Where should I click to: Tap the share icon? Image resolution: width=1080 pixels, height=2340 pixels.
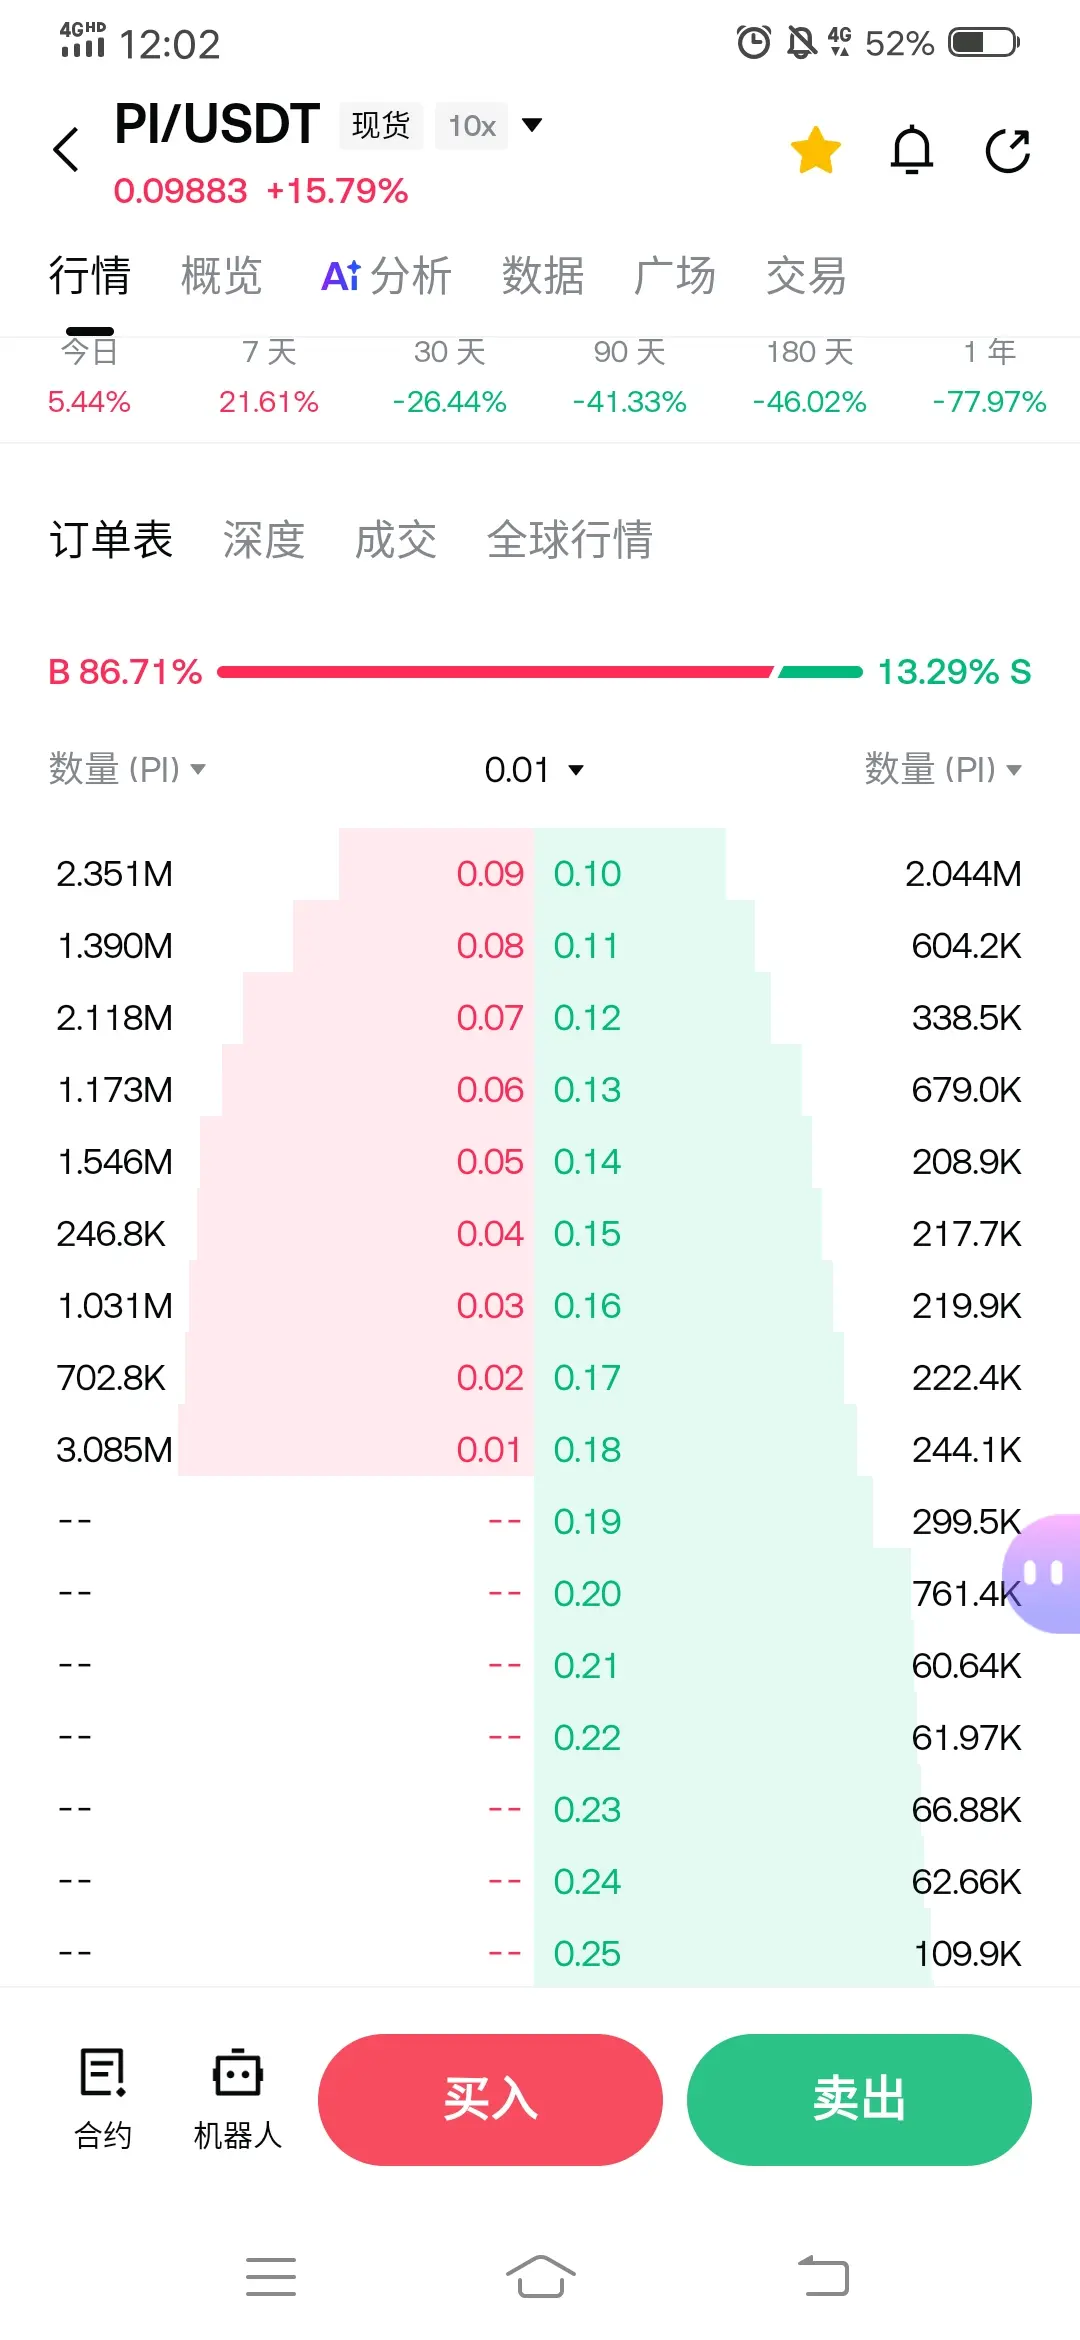[x=1008, y=150]
